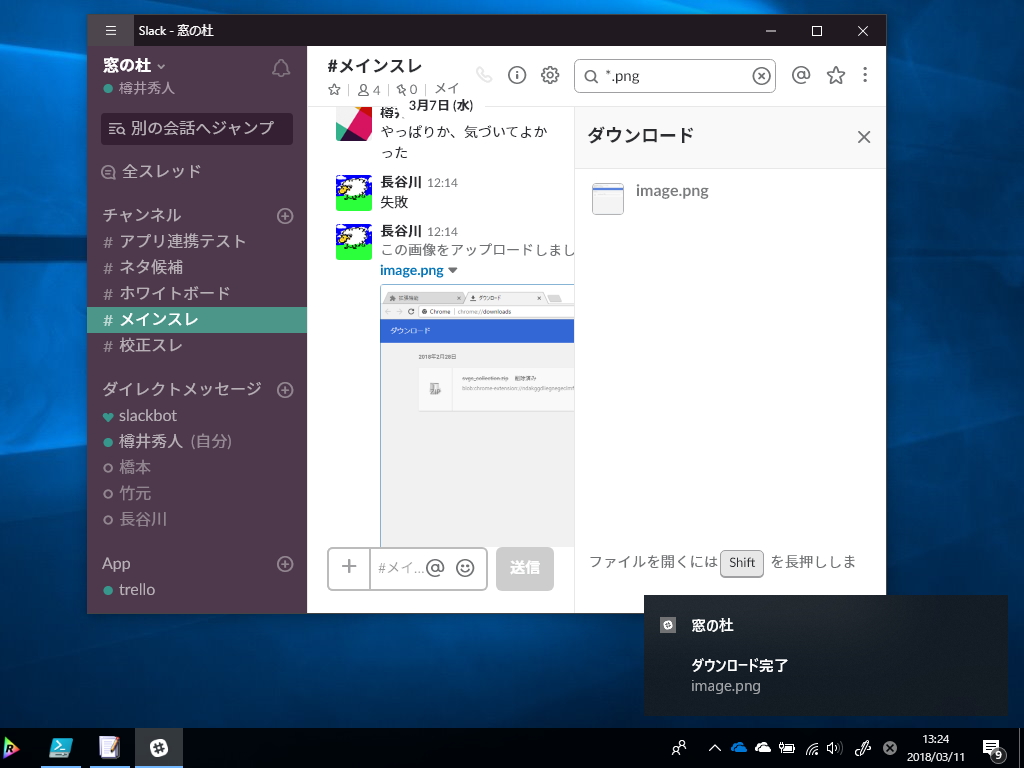View the 4 channel members

[366, 89]
